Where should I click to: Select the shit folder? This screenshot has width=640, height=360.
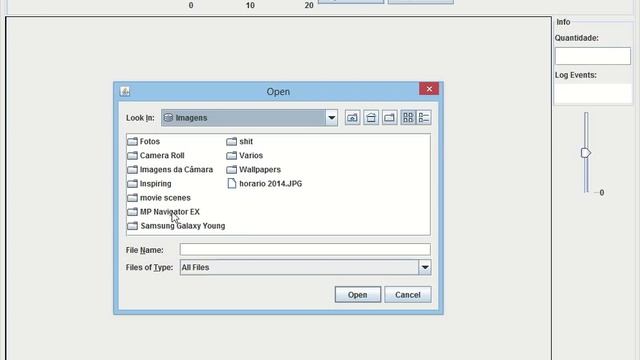(240, 141)
